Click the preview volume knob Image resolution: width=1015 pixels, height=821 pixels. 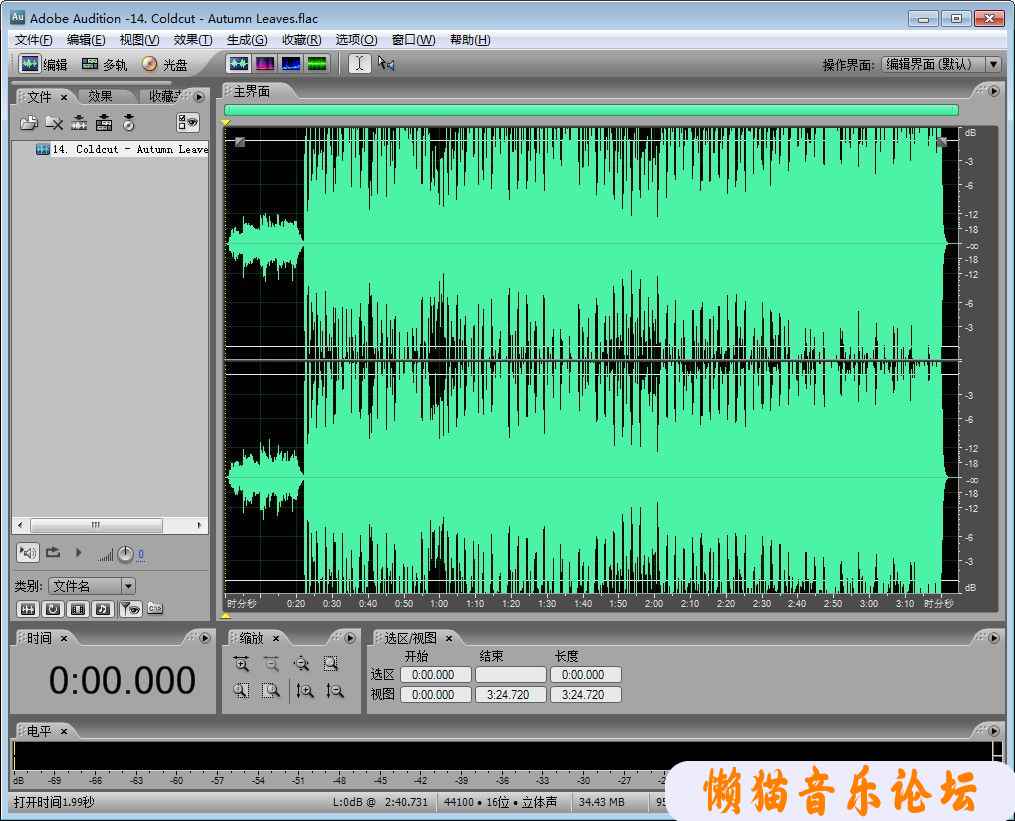tap(126, 554)
